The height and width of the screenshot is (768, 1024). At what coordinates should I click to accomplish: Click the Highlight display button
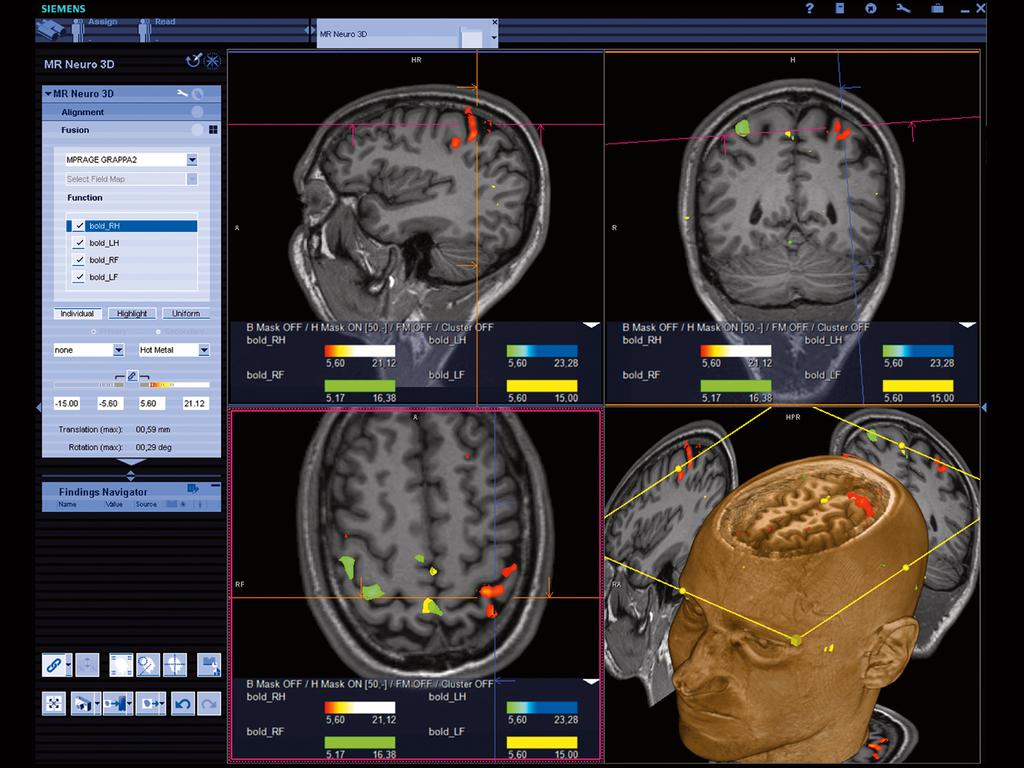point(131,313)
